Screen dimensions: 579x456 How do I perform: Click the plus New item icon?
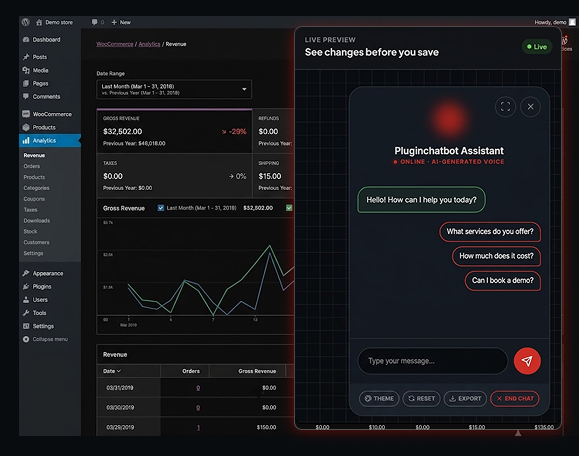[x=114, y=23]
